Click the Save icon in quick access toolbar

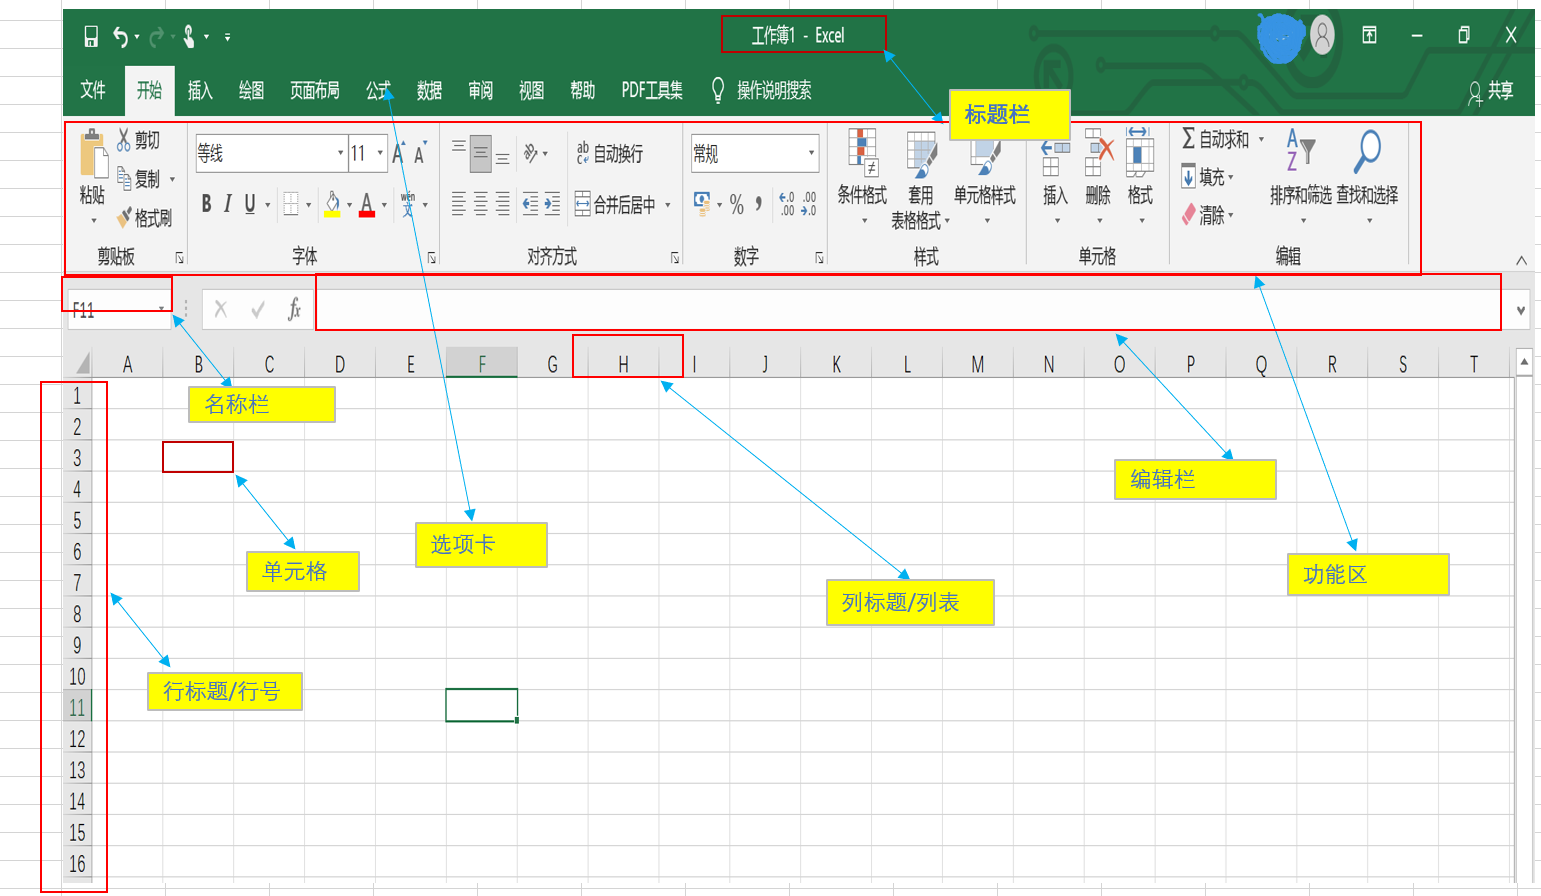tap(91, 37)
